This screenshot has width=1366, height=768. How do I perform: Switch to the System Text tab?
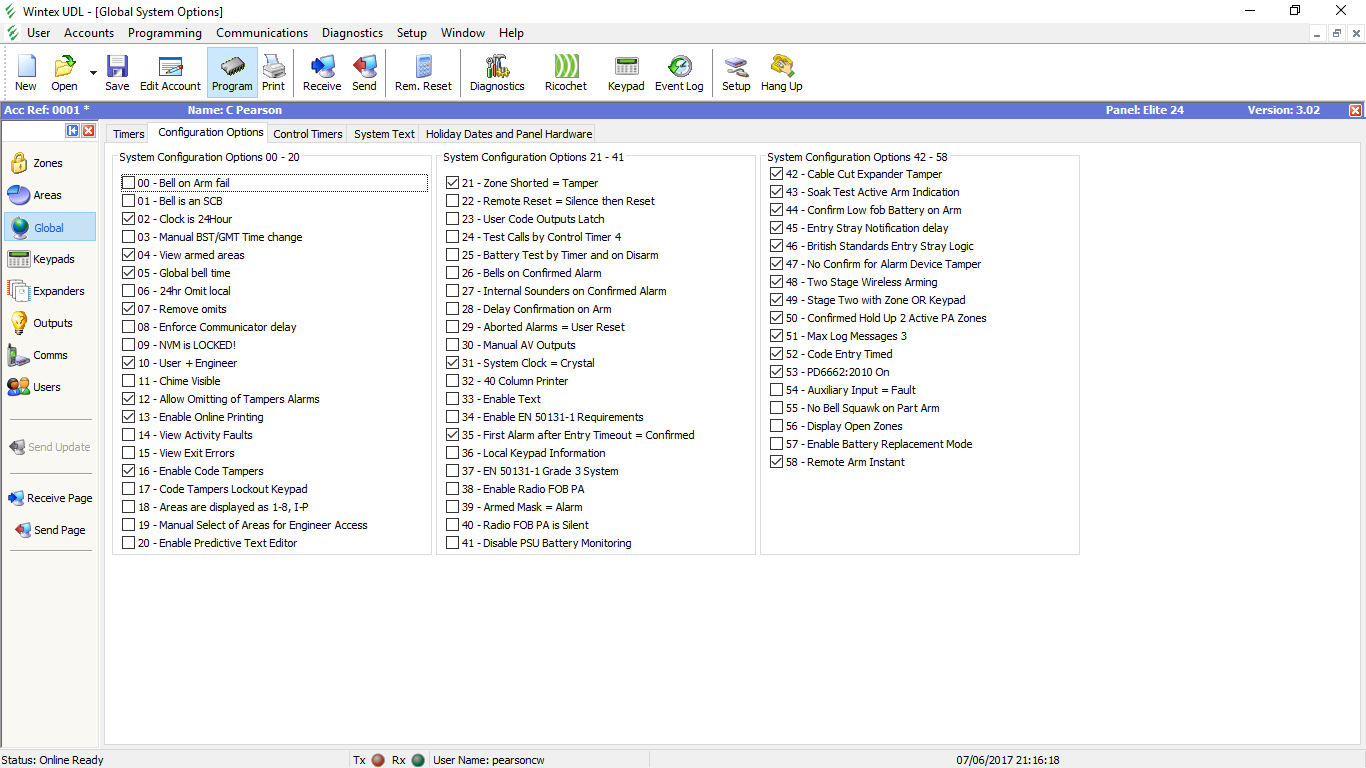[x=384, y=134]
